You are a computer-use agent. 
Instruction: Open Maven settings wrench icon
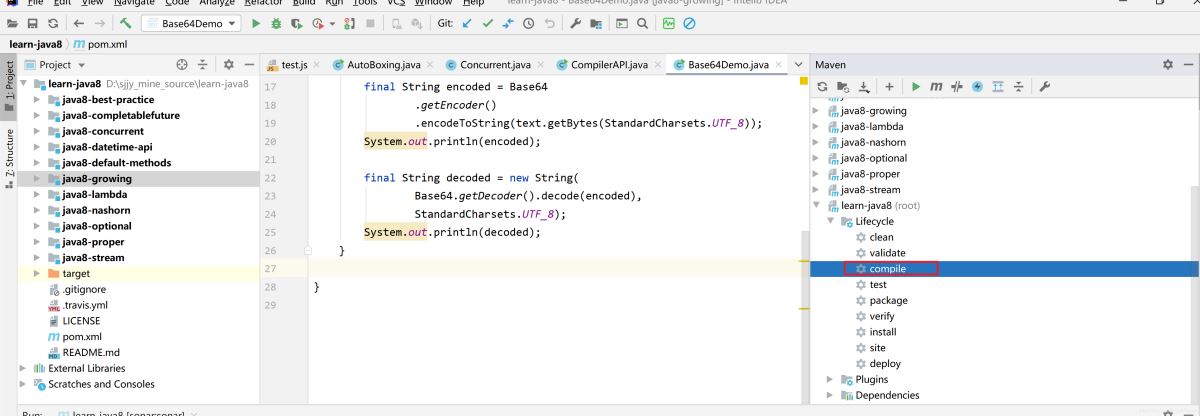[1045, 87]
